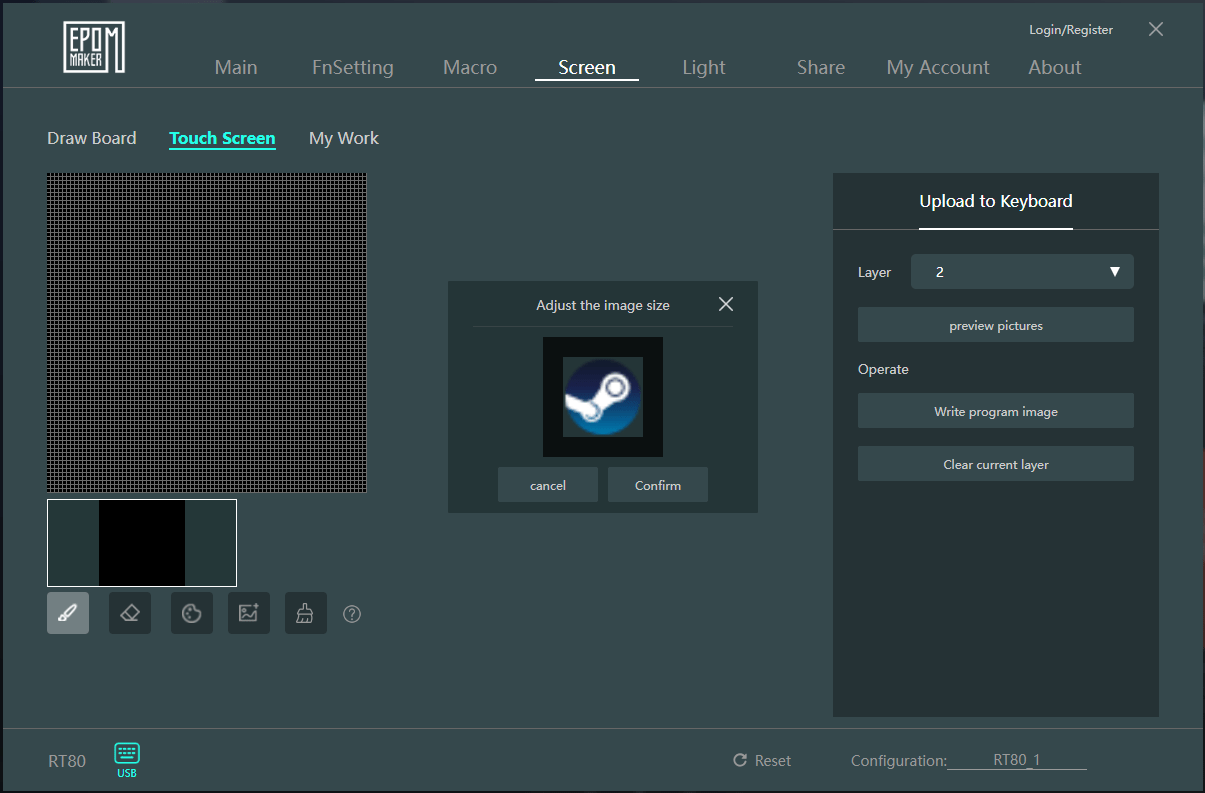Click the Reset text label

(773, 761)
